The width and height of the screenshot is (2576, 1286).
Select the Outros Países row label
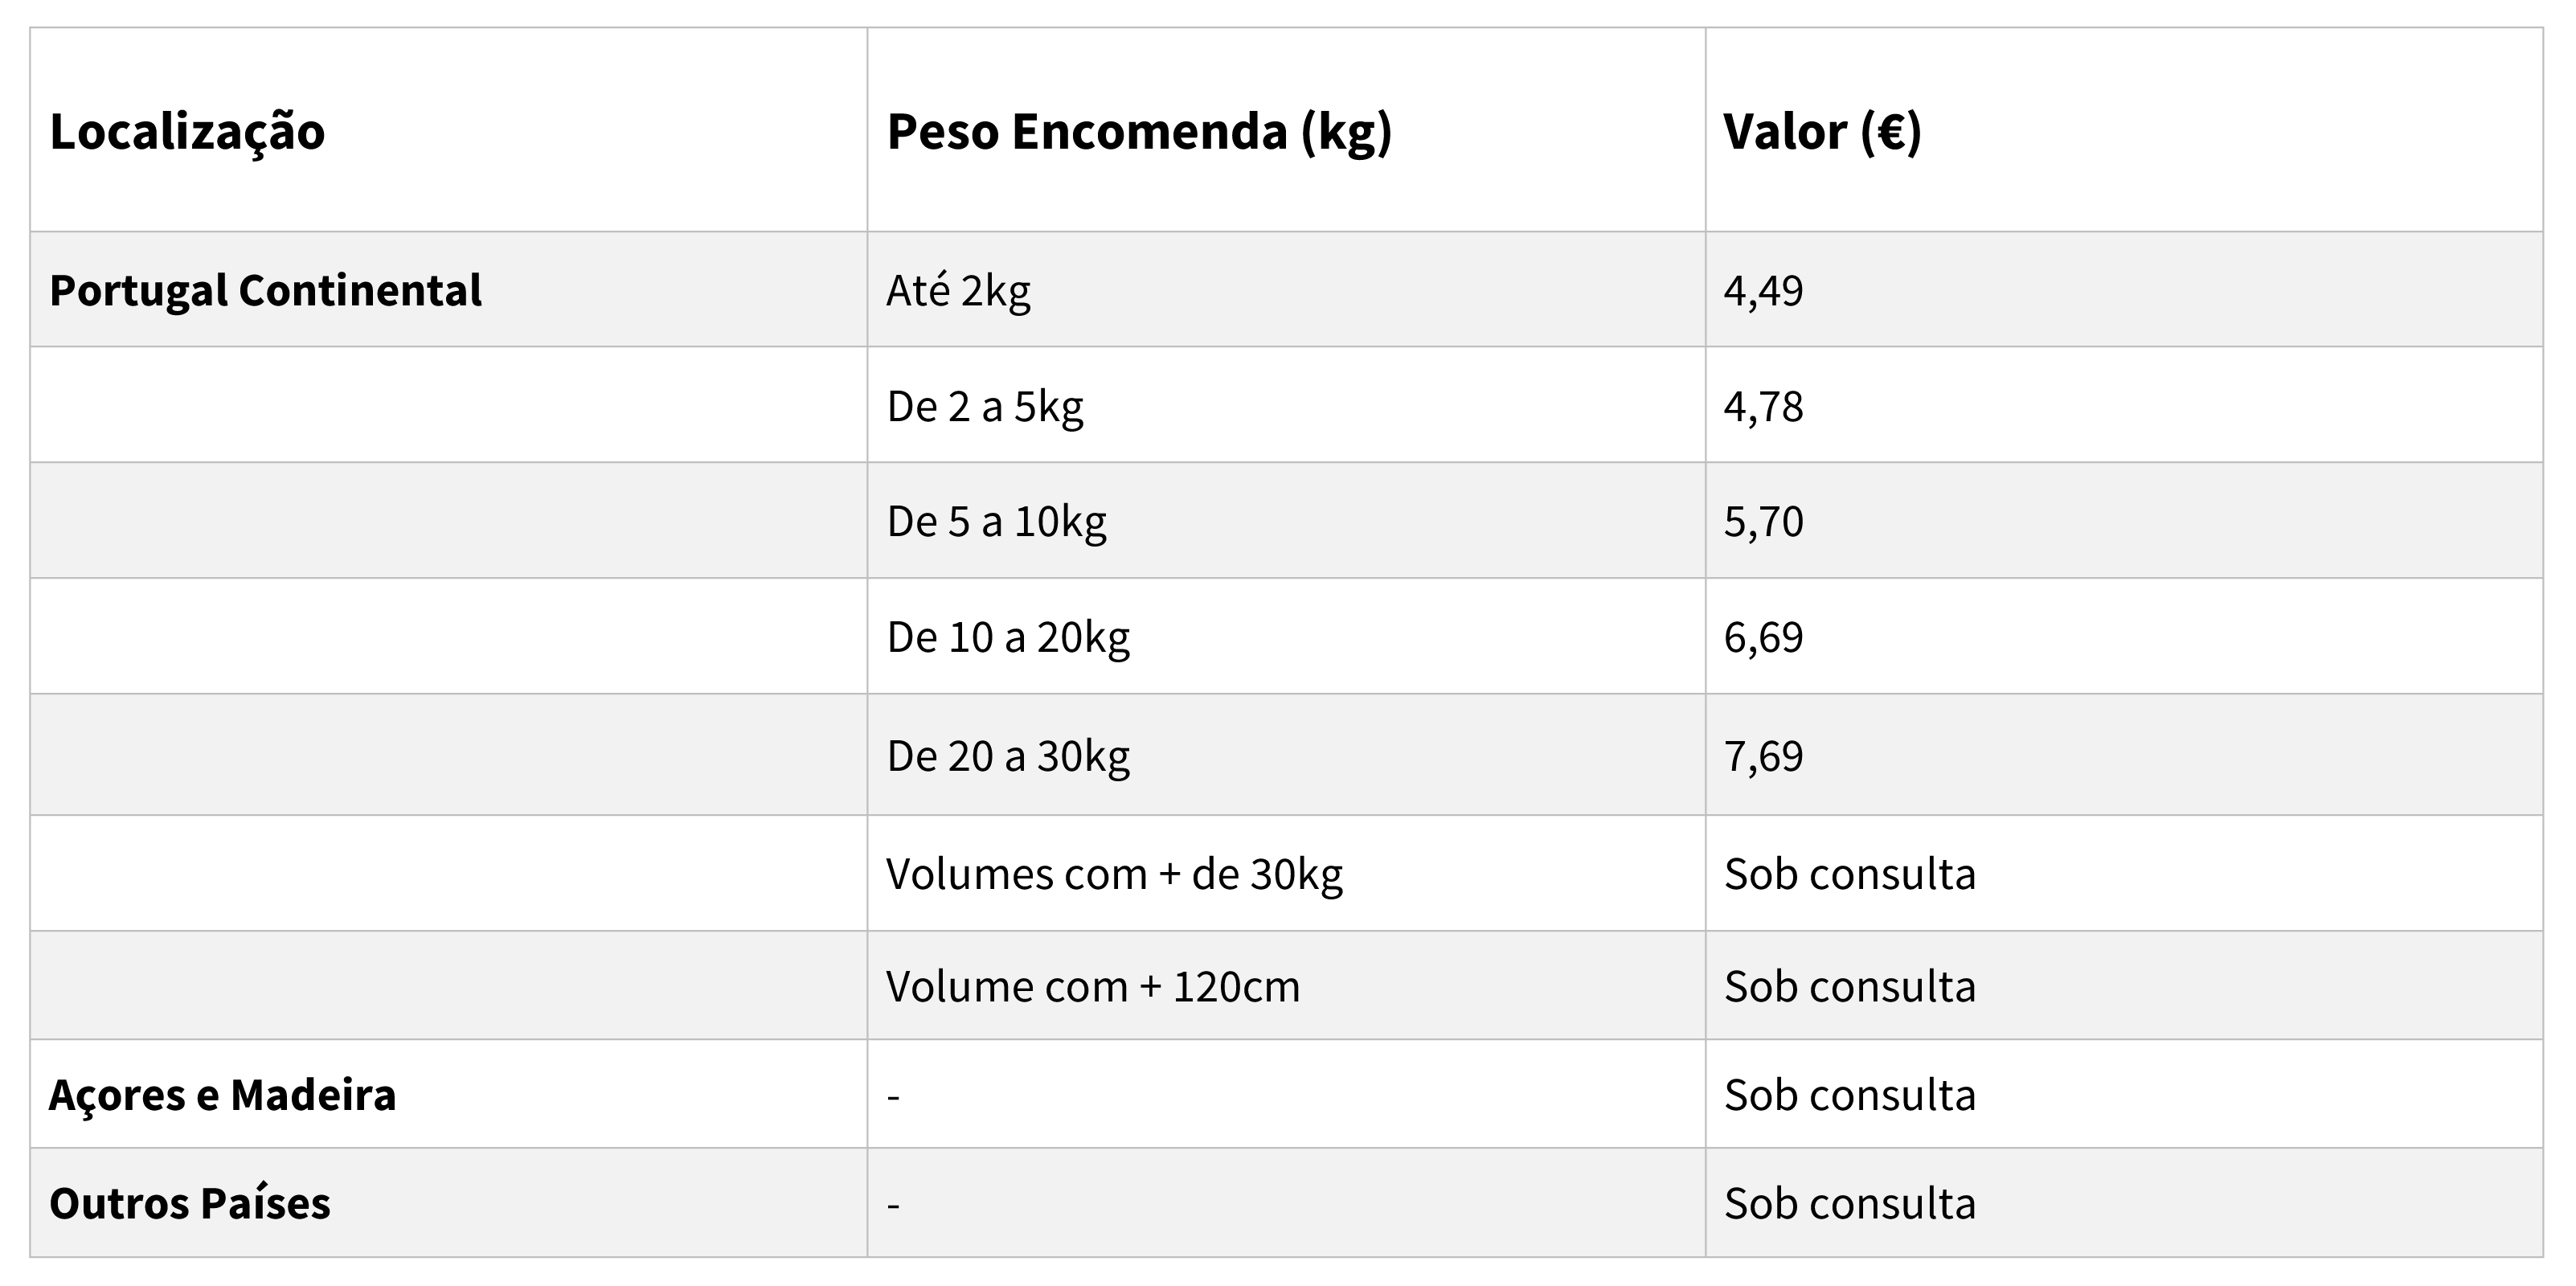pos(189,1203)
